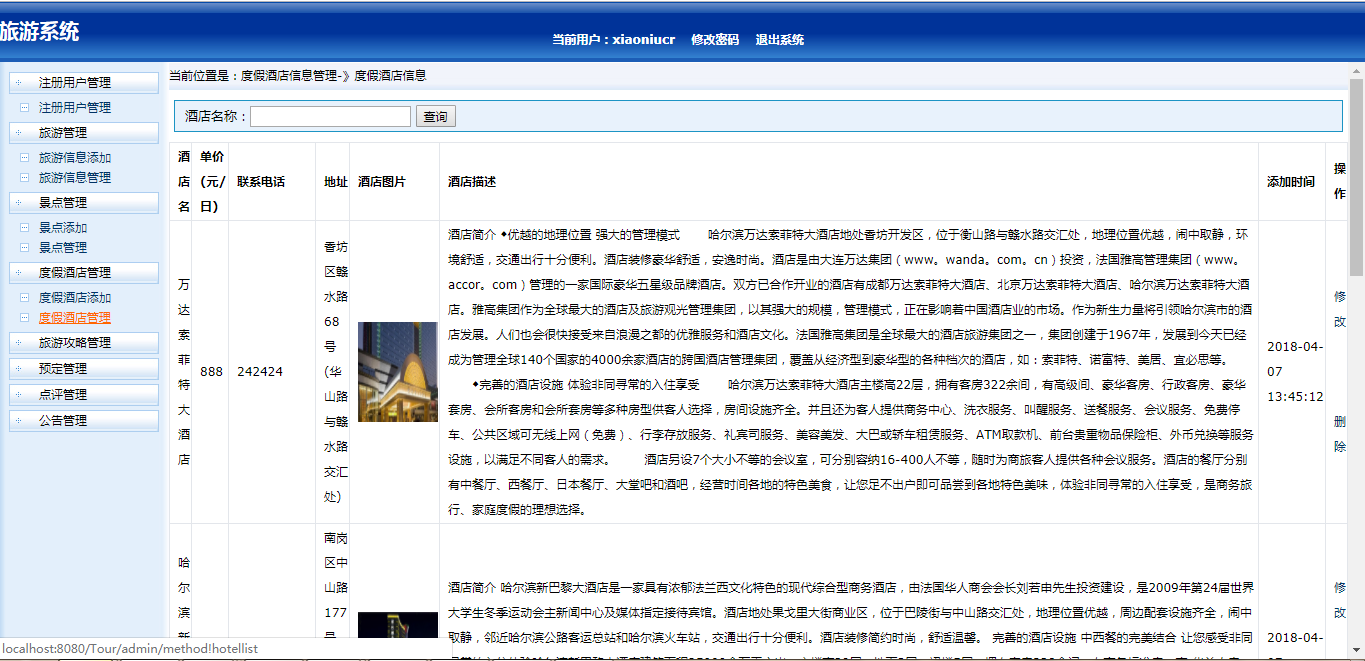This screenshot has width=1365, height=661.
Task: Click the 添加时间 column header
Action: point(1291,182)
